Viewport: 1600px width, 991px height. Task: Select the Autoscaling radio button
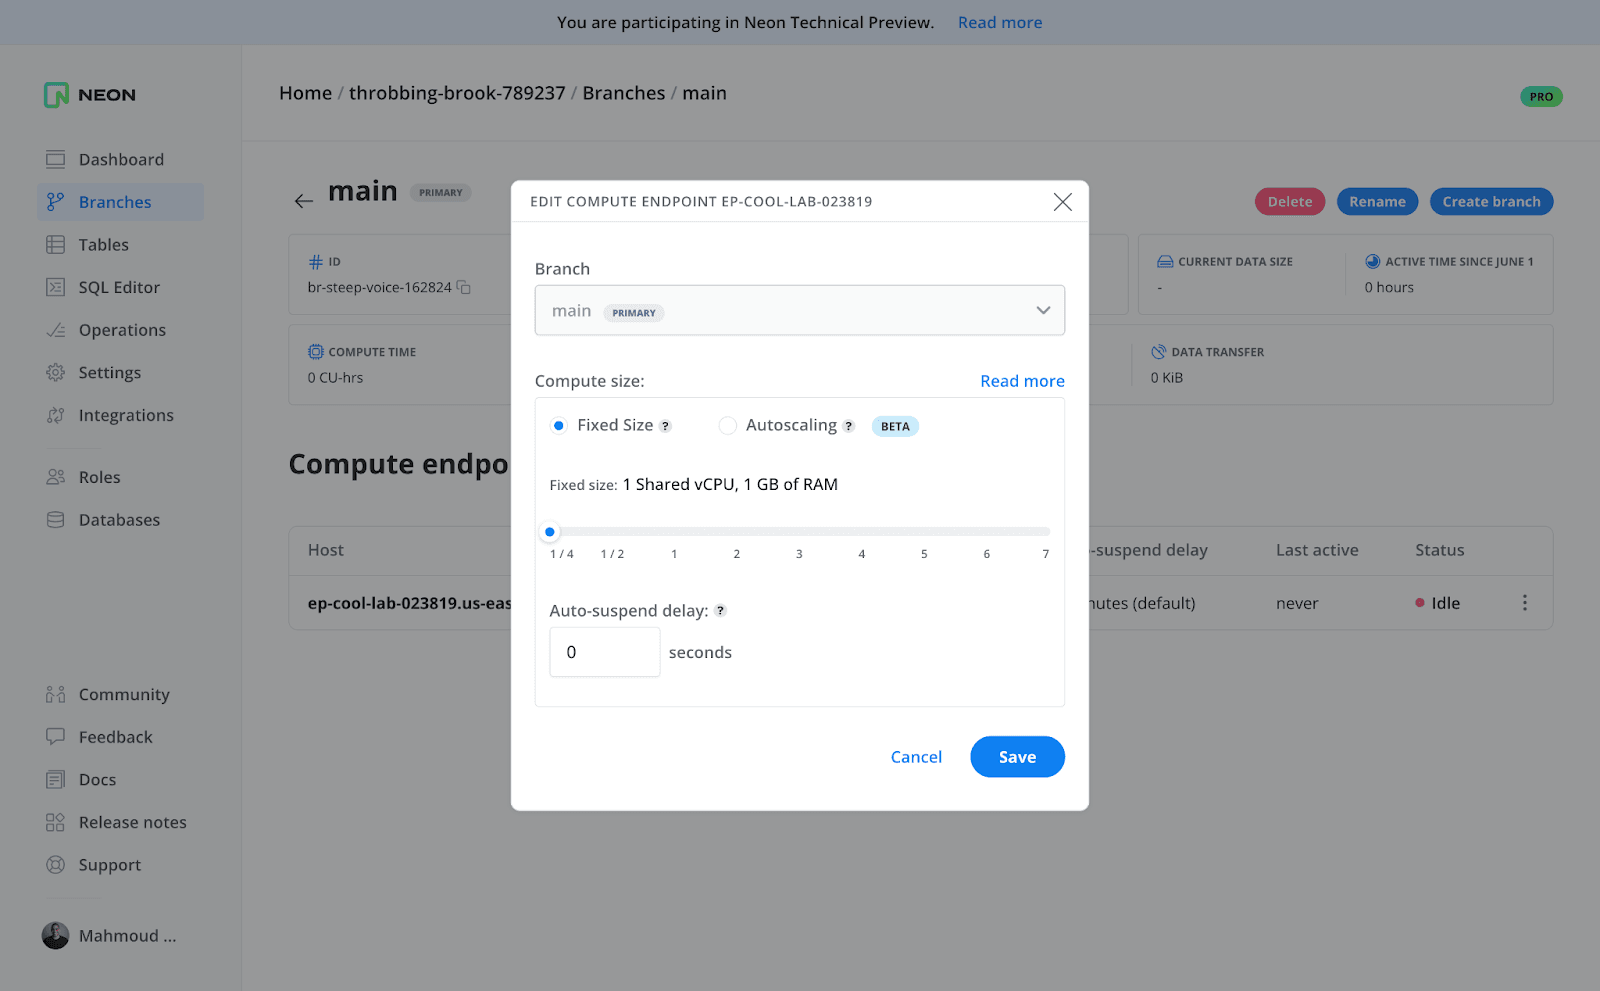tap(727, 426)
